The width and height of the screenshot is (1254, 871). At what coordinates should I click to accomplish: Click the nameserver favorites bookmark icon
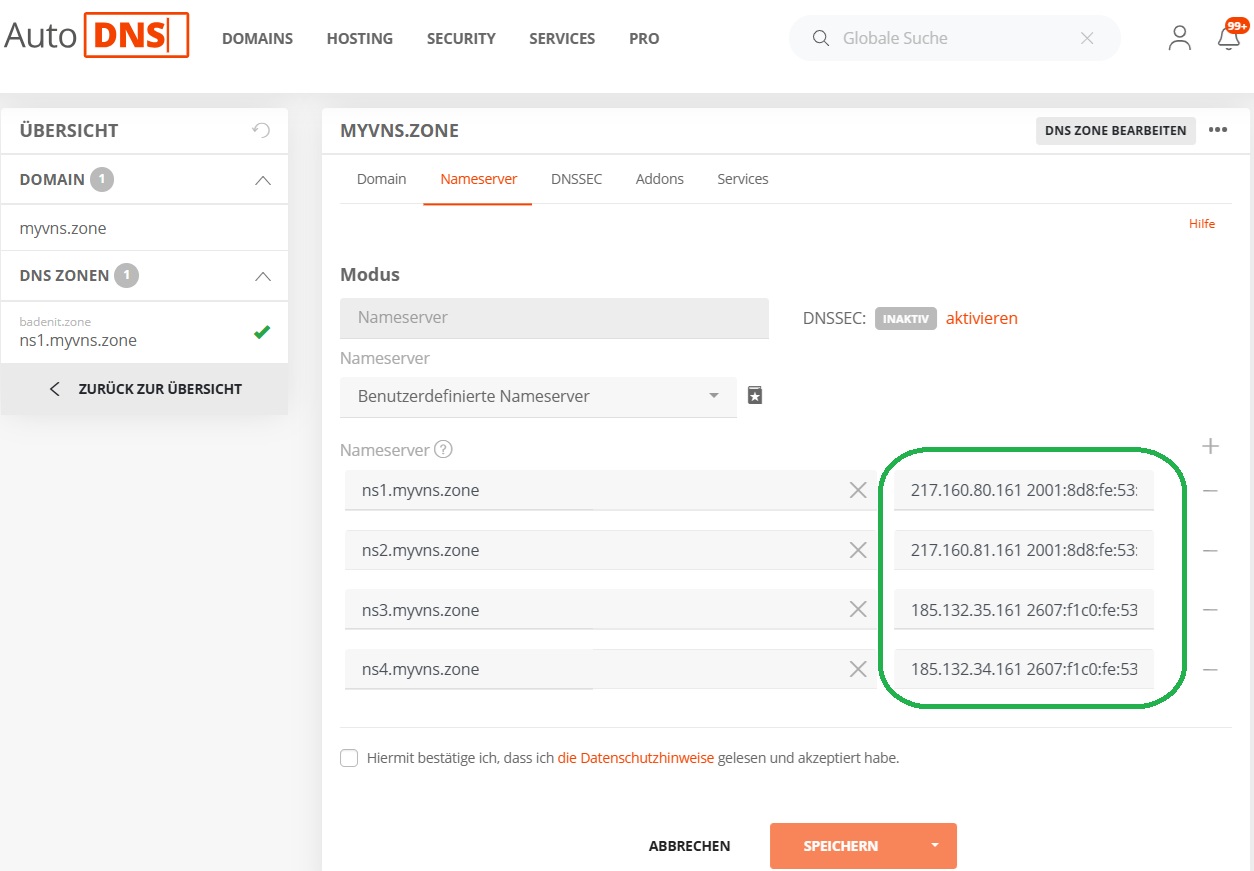[755, 396]
